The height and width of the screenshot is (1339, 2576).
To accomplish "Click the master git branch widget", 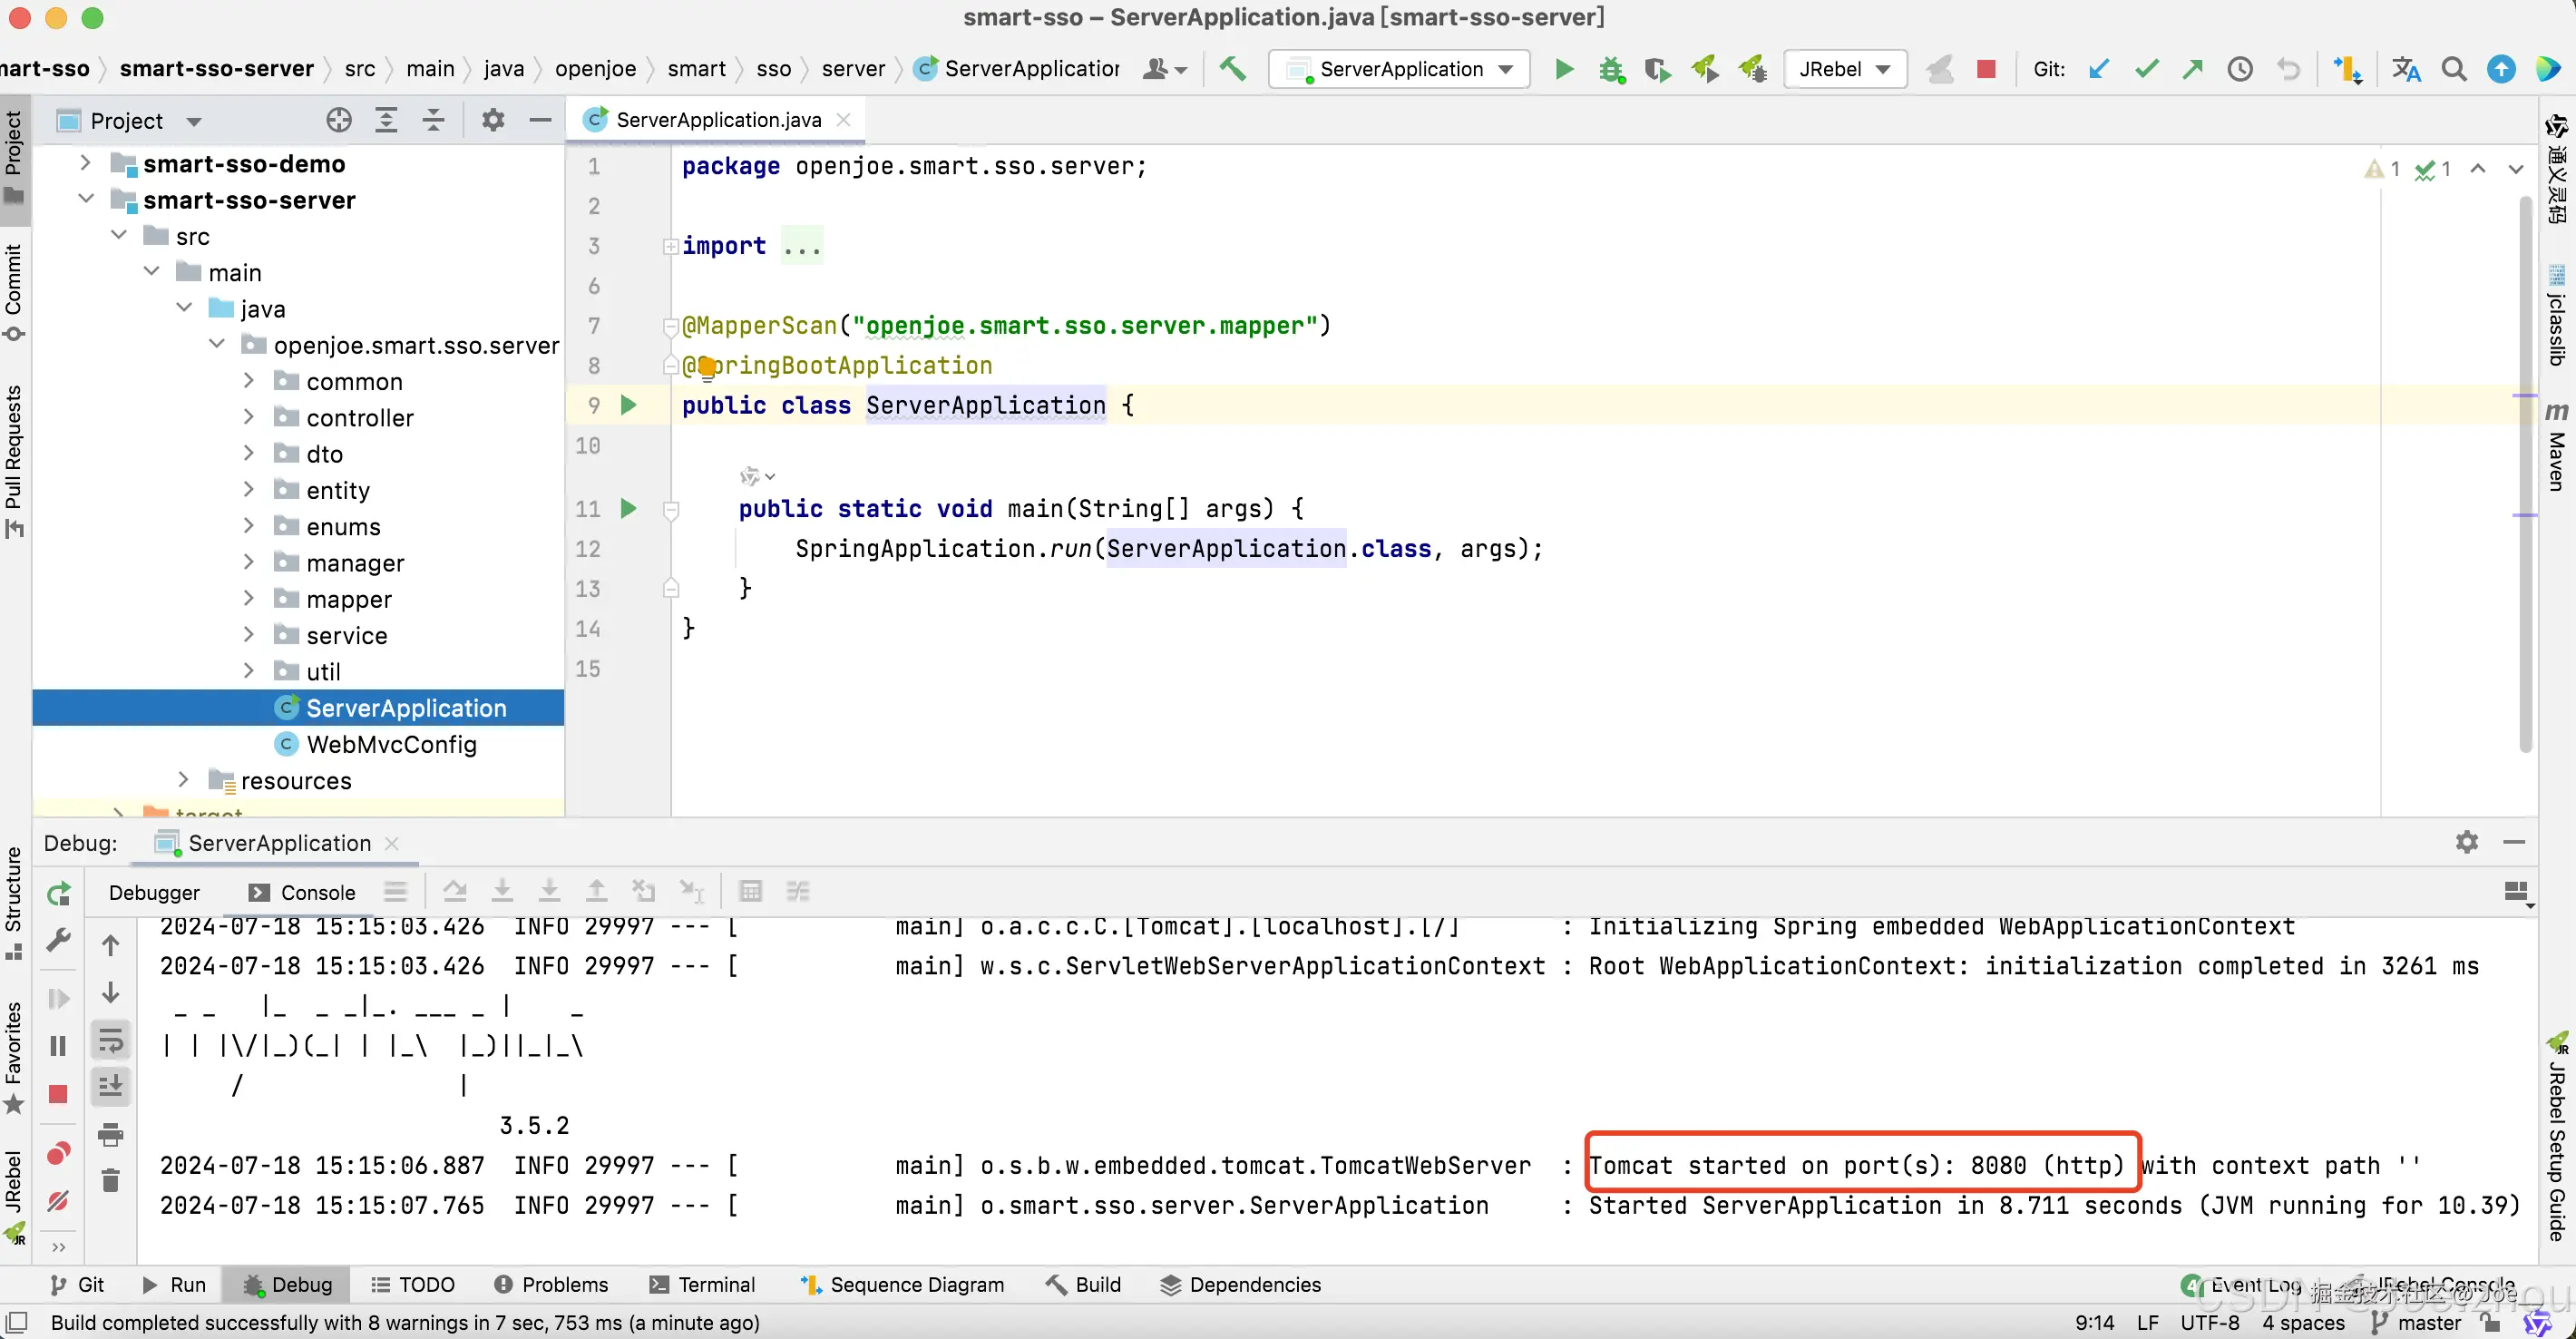I will click(x=2427, y=1322).
